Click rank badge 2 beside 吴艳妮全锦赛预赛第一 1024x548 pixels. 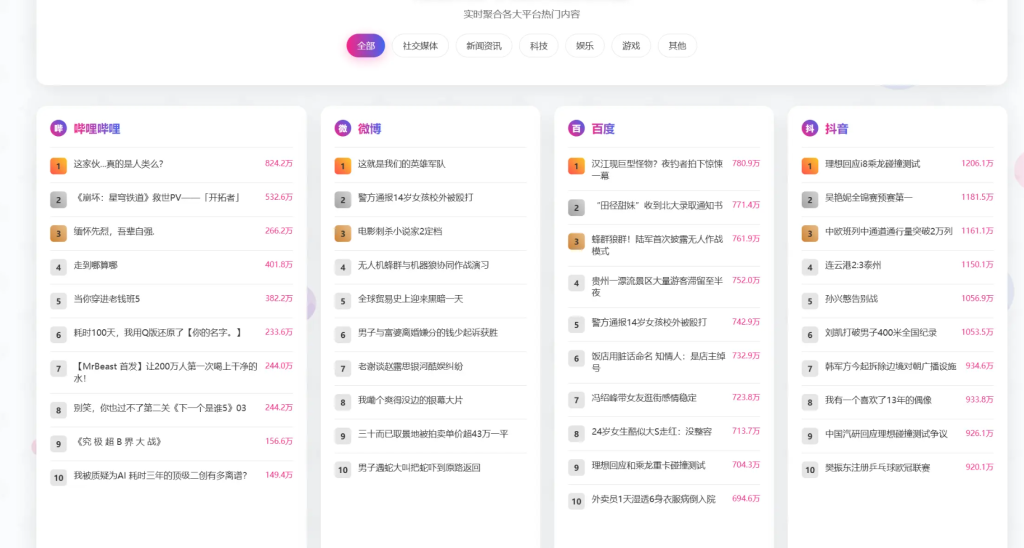point(810,200)
